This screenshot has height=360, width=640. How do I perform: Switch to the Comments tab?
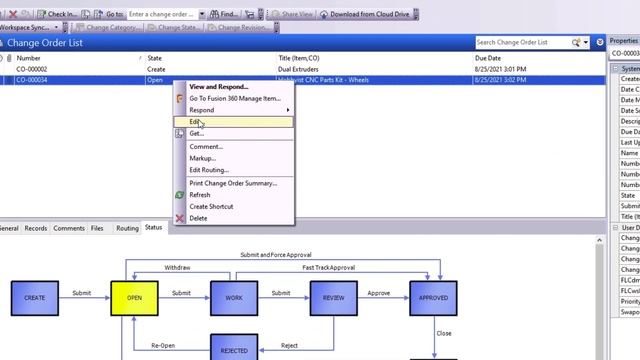coord(69,228)
